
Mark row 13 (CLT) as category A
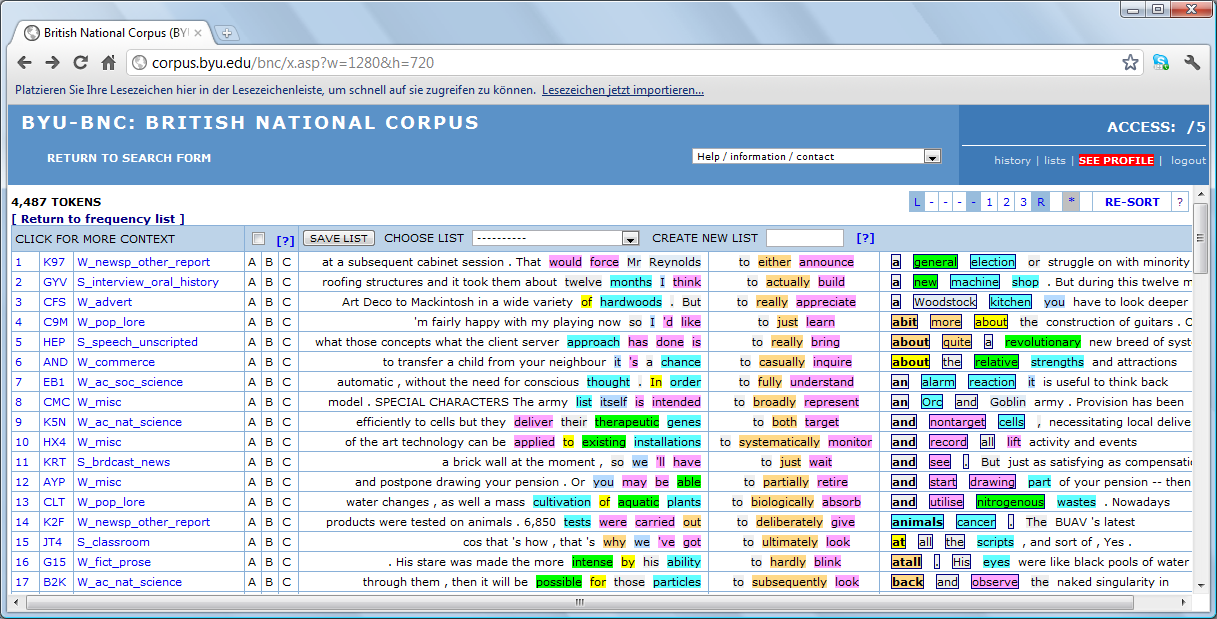point(253,502)
